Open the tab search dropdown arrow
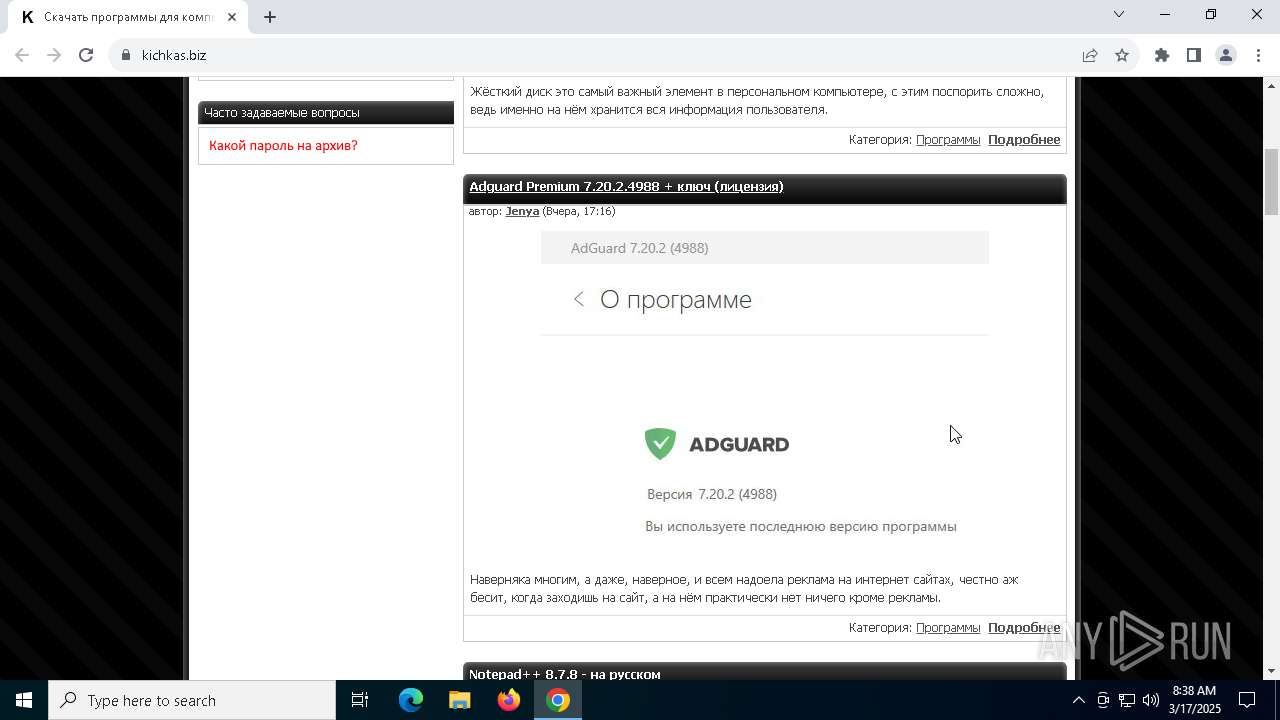 pyautogui.click(x=1119, y=14)
